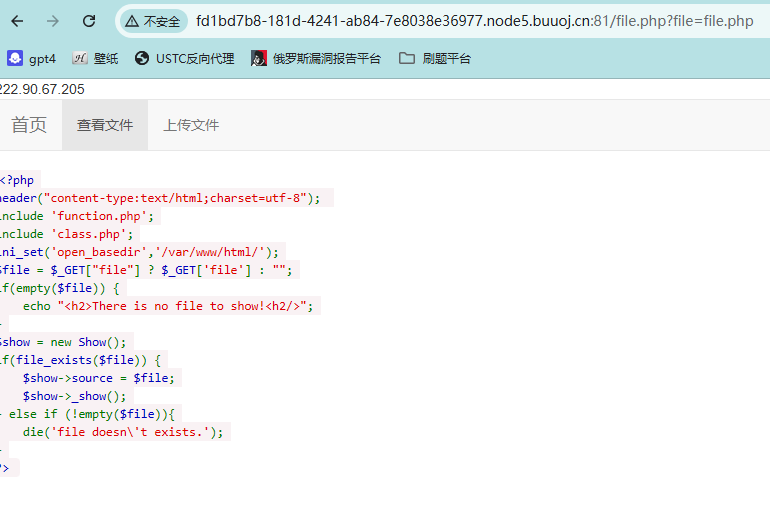The height and width of the screenshot is (532, 770).
Task: Select the 查看文件 navigation tab
Action: (x=105, y=125)
